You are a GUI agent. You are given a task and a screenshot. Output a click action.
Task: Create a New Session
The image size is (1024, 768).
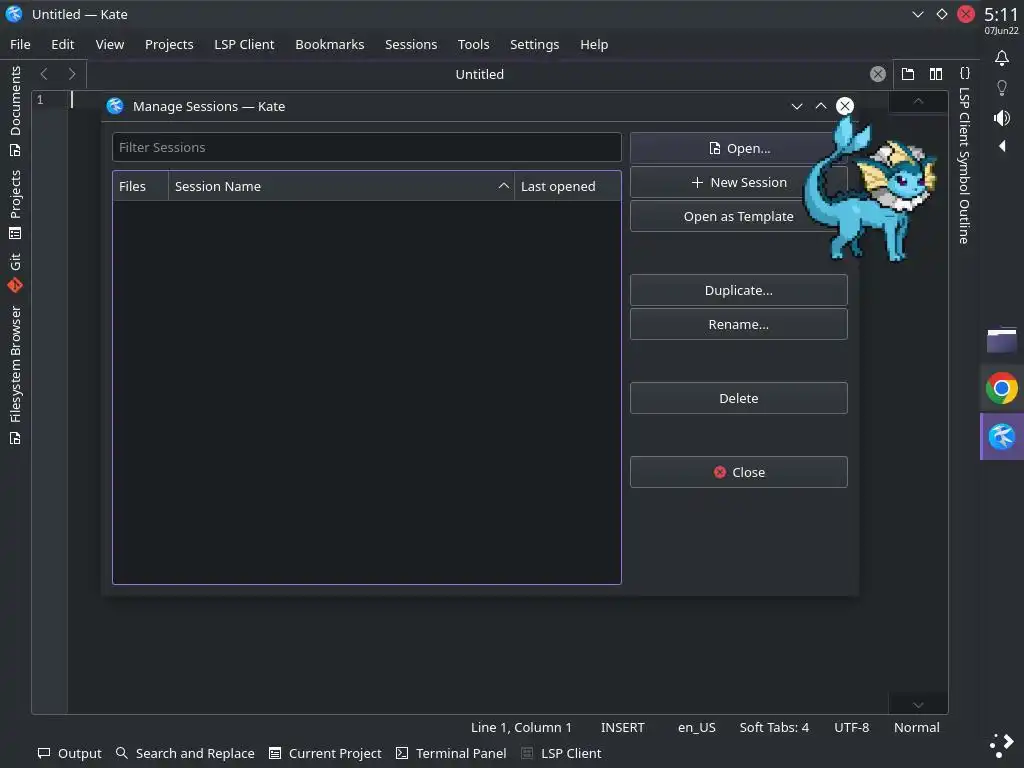739,182
